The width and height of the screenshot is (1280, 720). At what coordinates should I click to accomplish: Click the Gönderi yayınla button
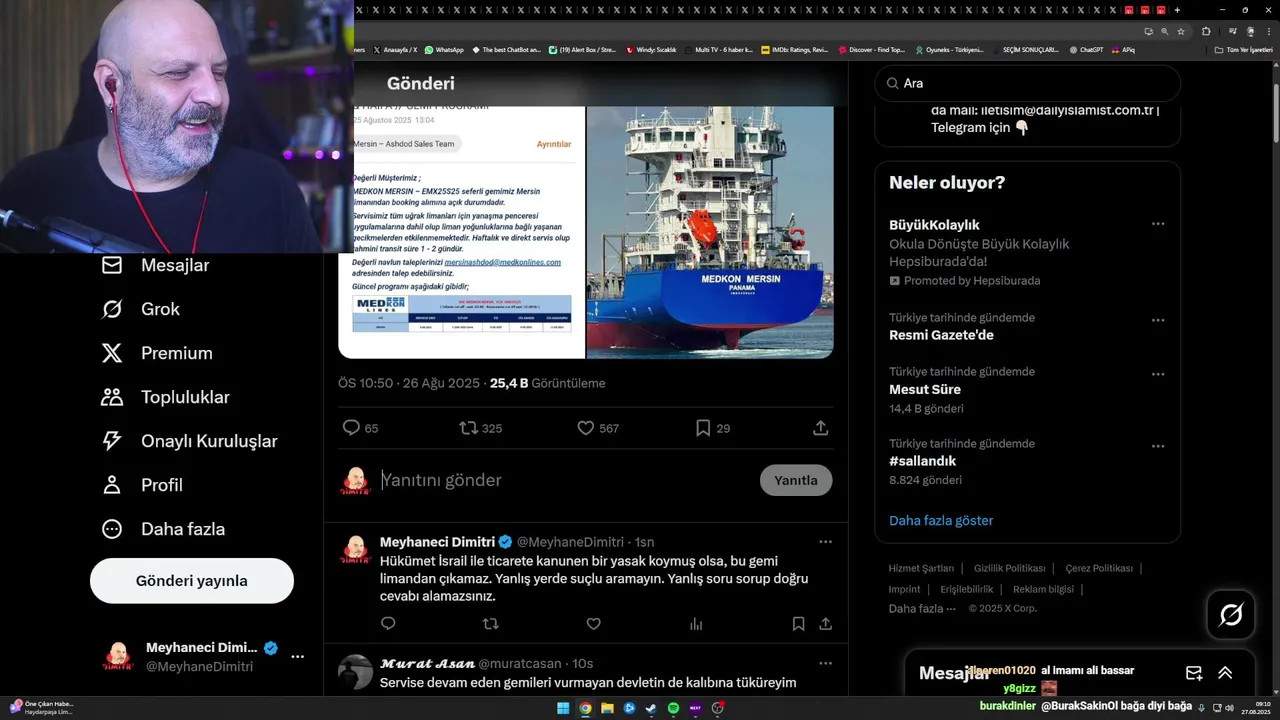point(192,581)
